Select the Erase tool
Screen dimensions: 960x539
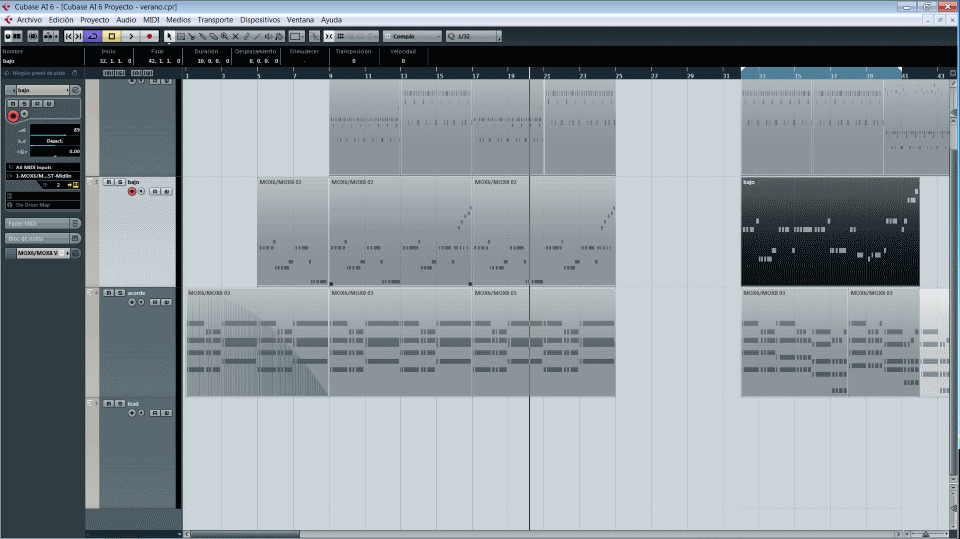[214, 37]
